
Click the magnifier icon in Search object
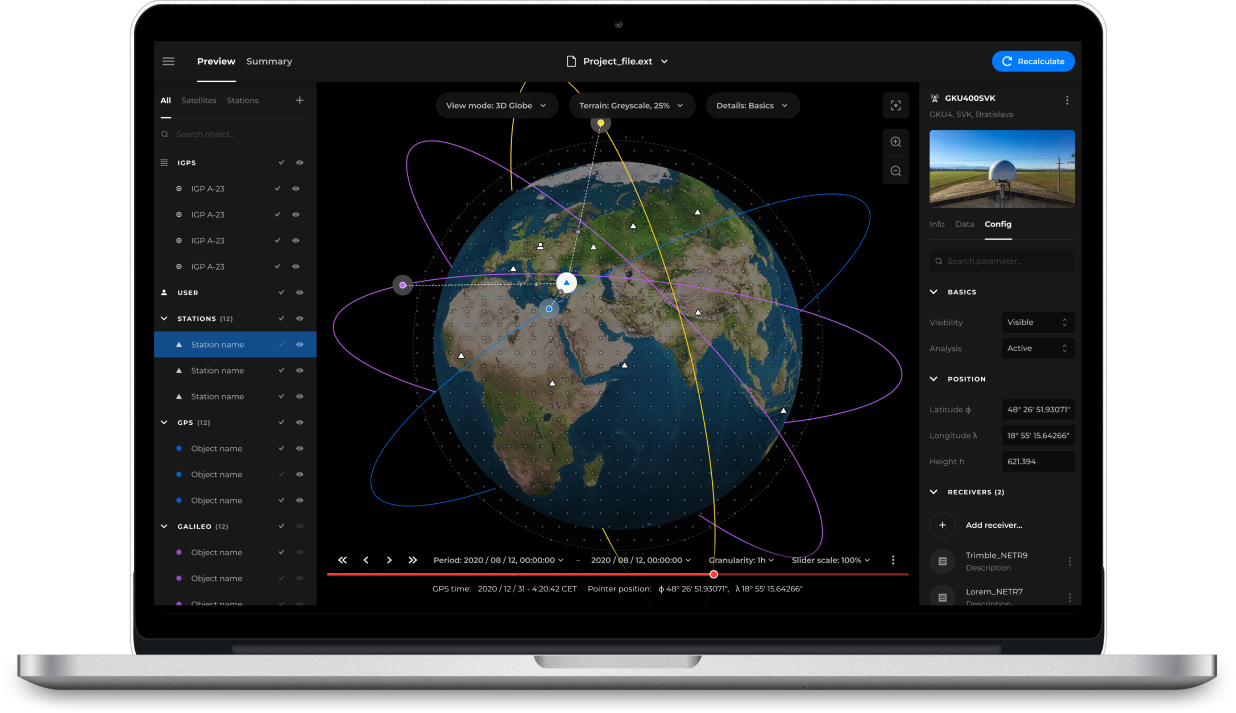pos(165,134)
